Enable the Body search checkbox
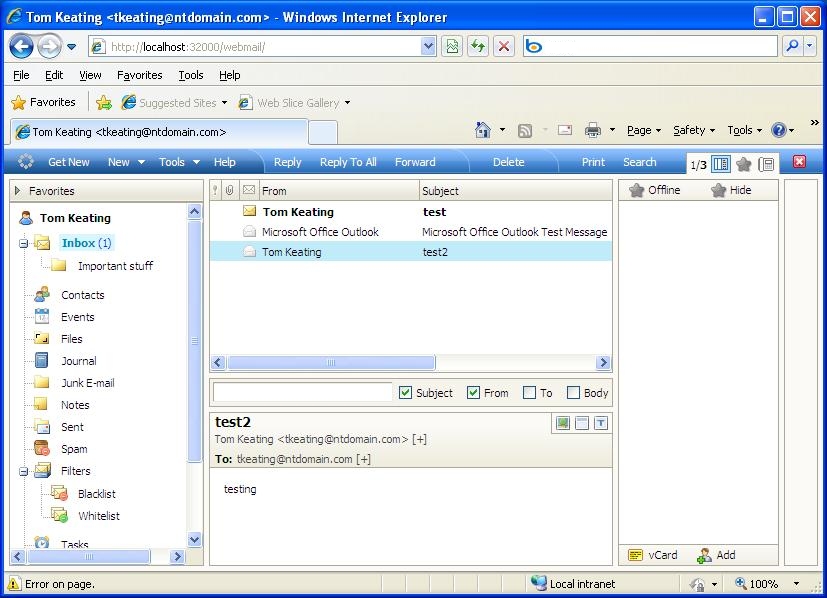The image size is (827, 598). (x=573, y=393)
